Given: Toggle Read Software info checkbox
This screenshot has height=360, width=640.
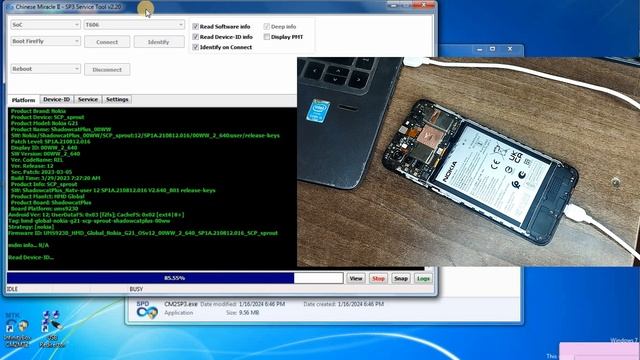Looking at the screenshot, I should click(196, 27).
